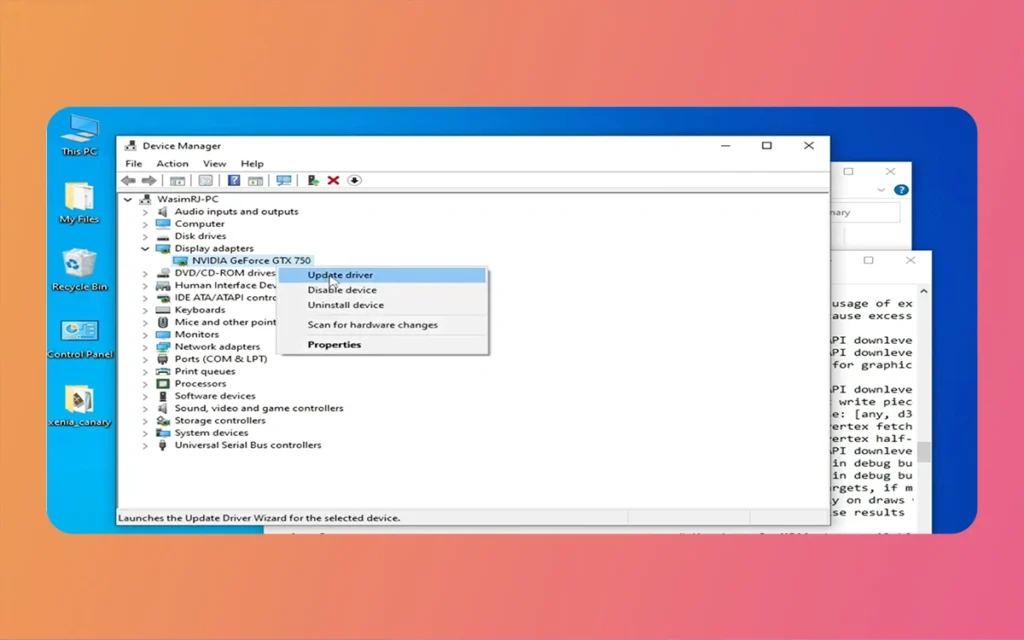Image resolution: width=1024 pixels, height=640 pixels.
Task: Click the red X uninstall device toolbar icon
Action: click(x=333, y=181)
